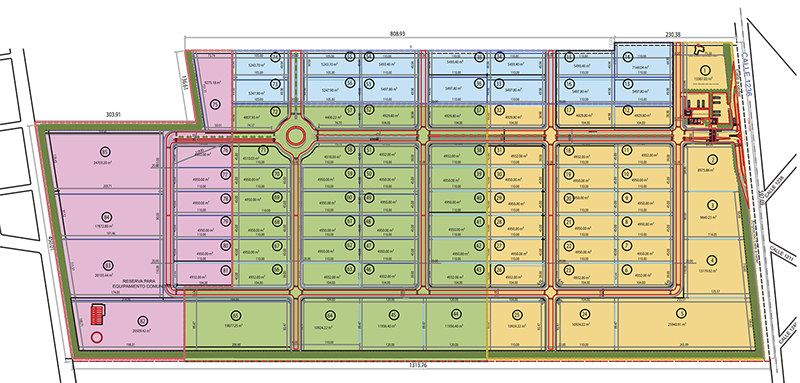Select lot marker 81 in pink zone
800x383 pixels.
tap(226, 270)
